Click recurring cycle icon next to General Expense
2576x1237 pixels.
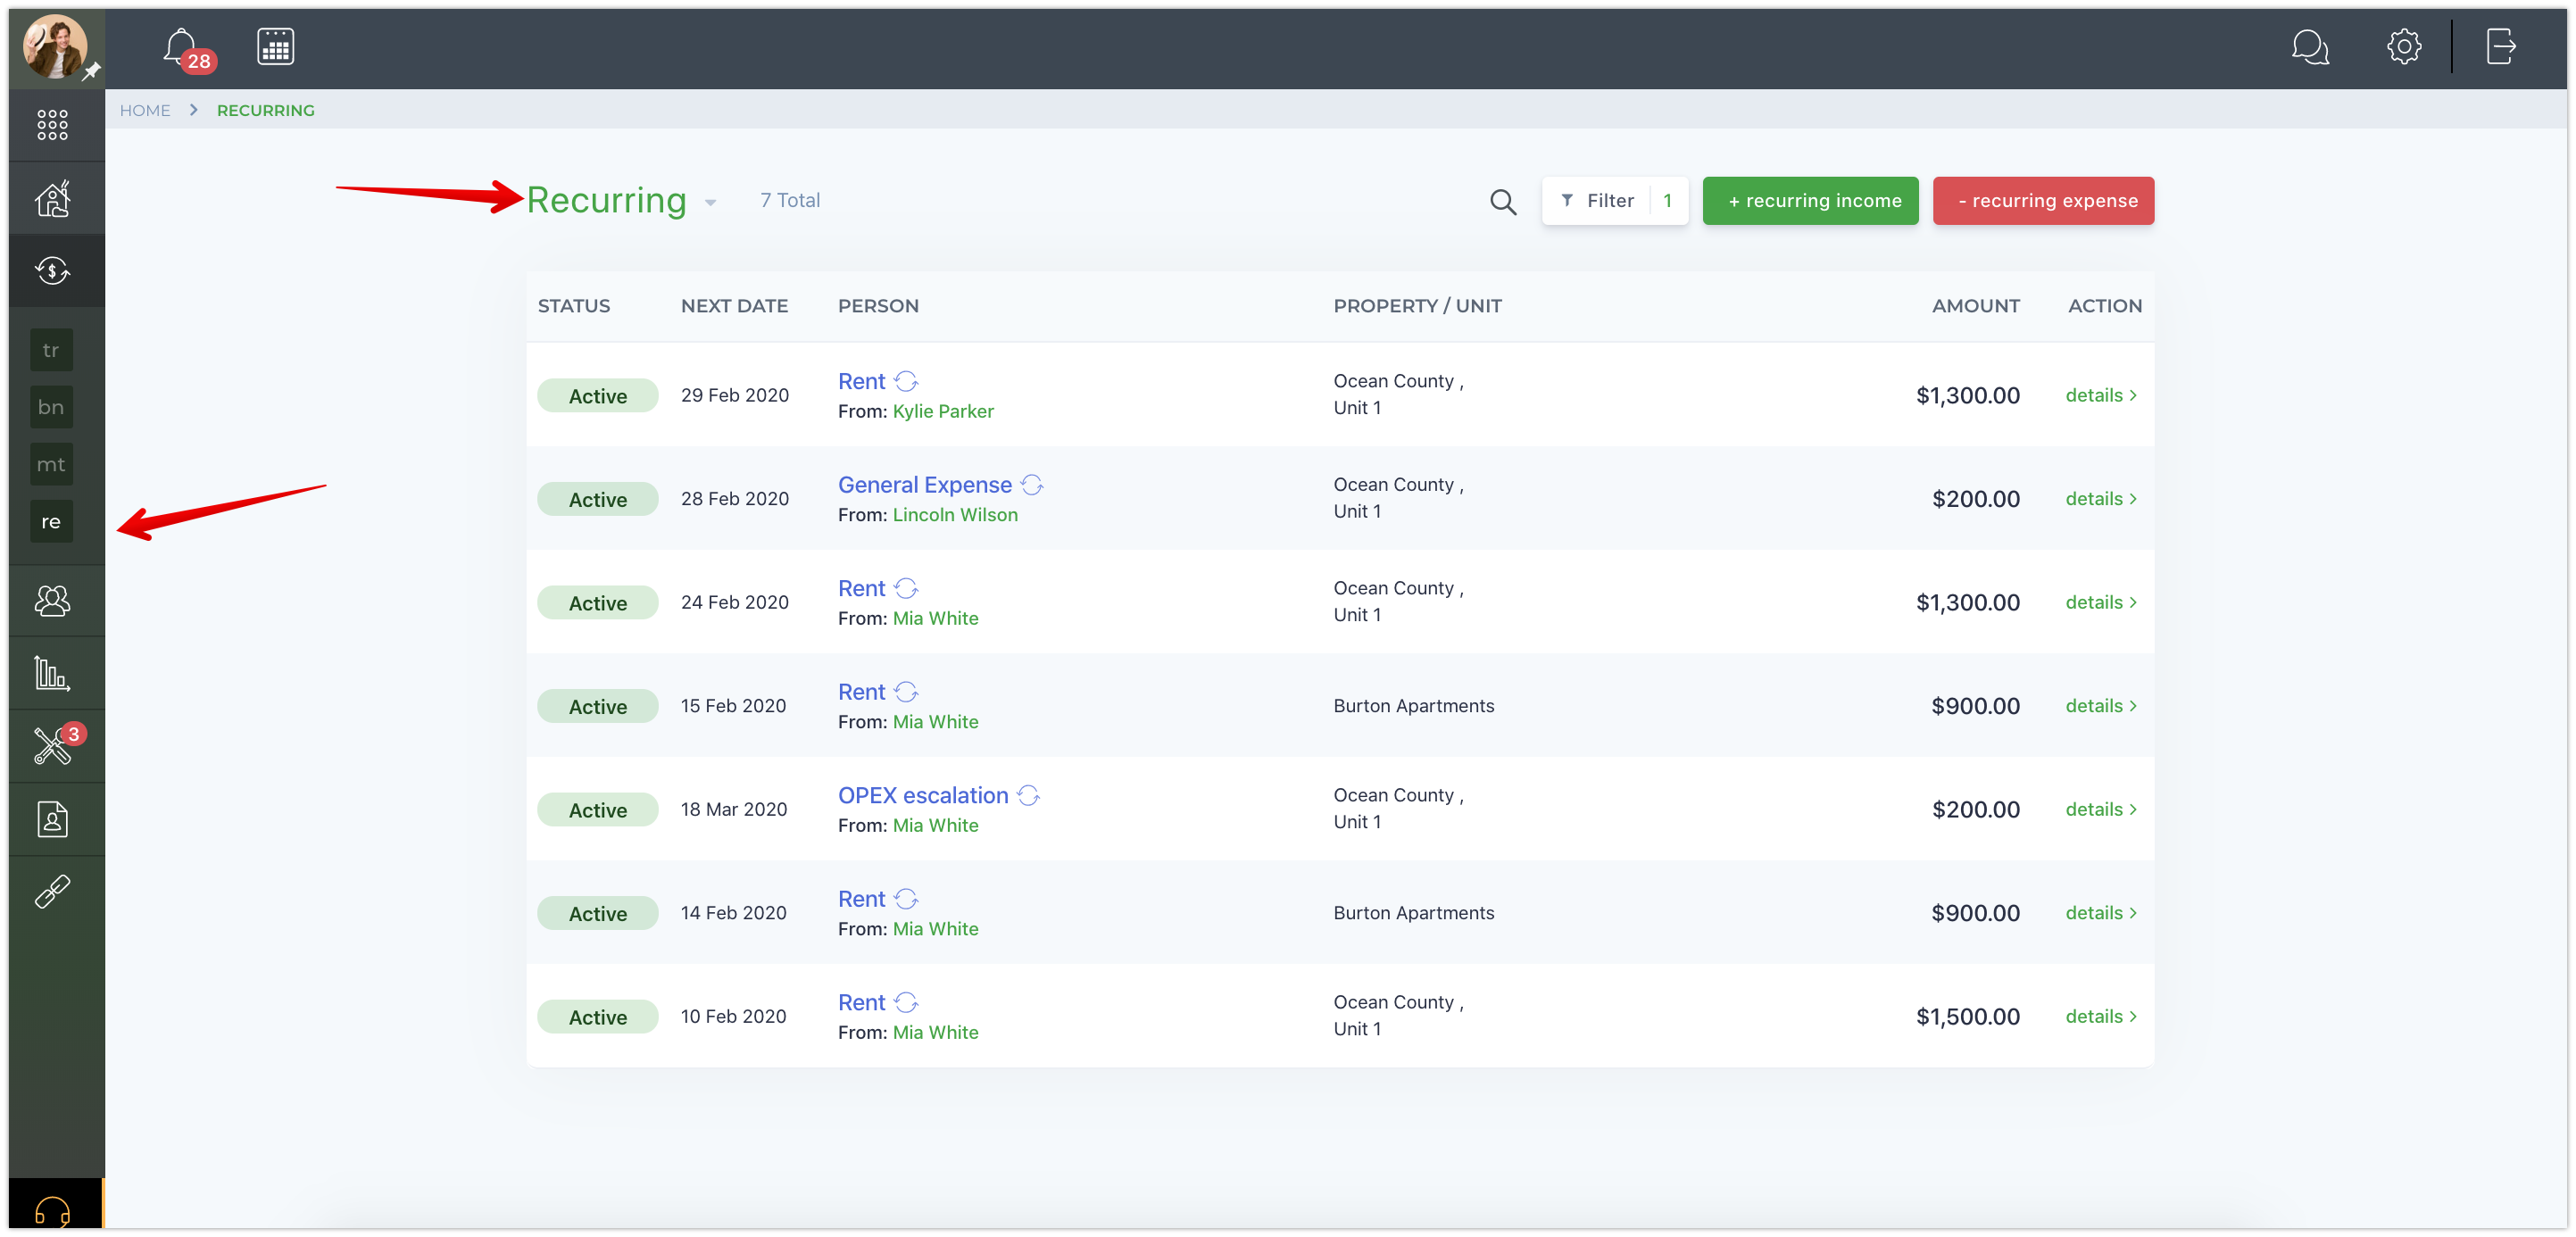(1032, 485)
